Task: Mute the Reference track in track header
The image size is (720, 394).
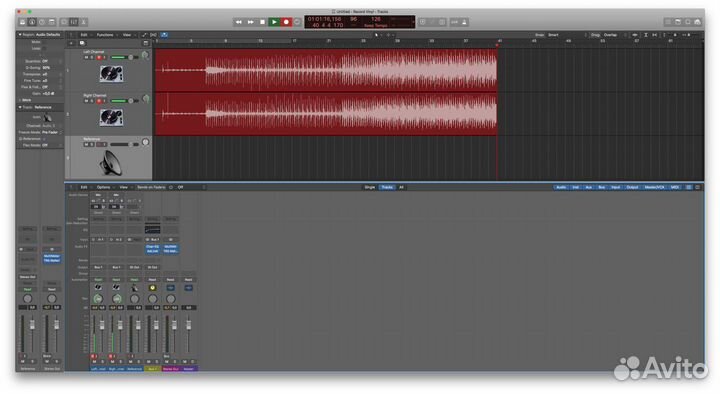Action: pyautogui.click(x=86, y=144)
